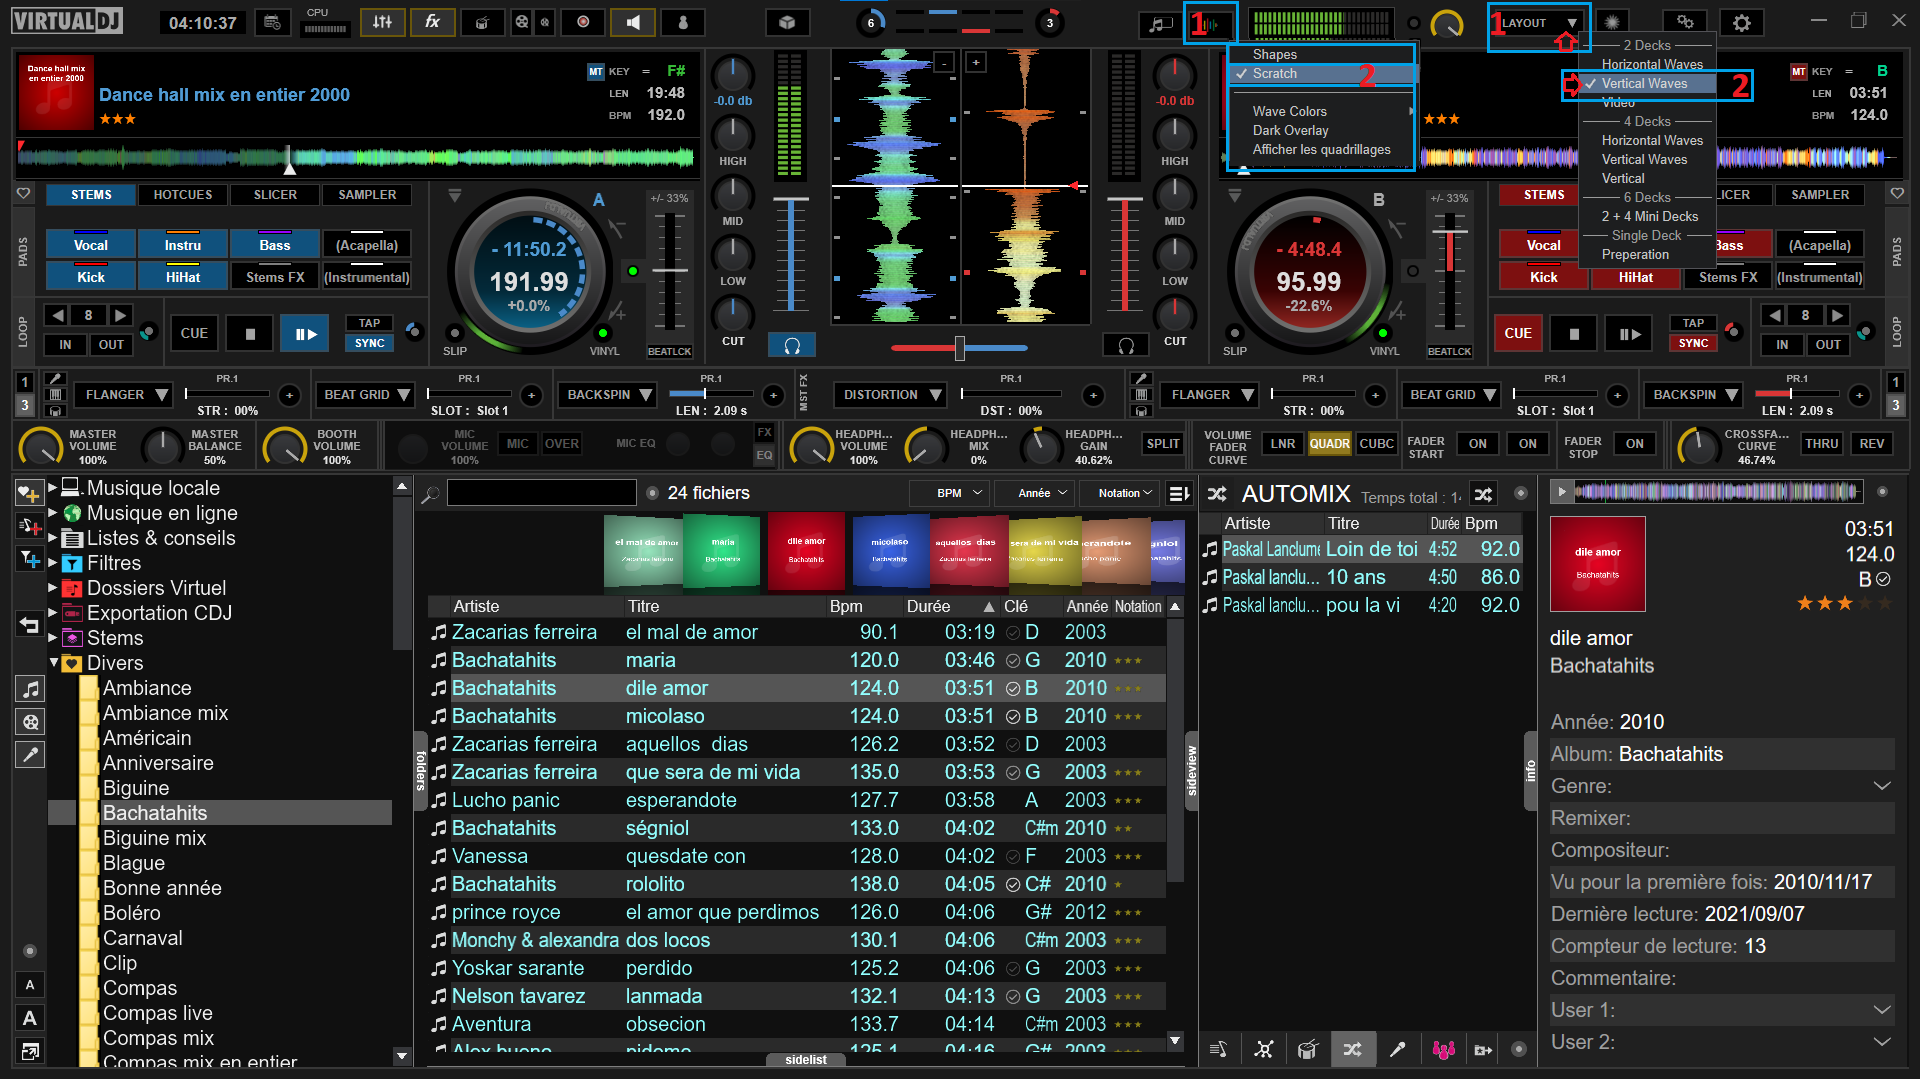Screen dimensions: 1920x1079
Task: Click right deck loop OUT button
Action: point(1828,345)
